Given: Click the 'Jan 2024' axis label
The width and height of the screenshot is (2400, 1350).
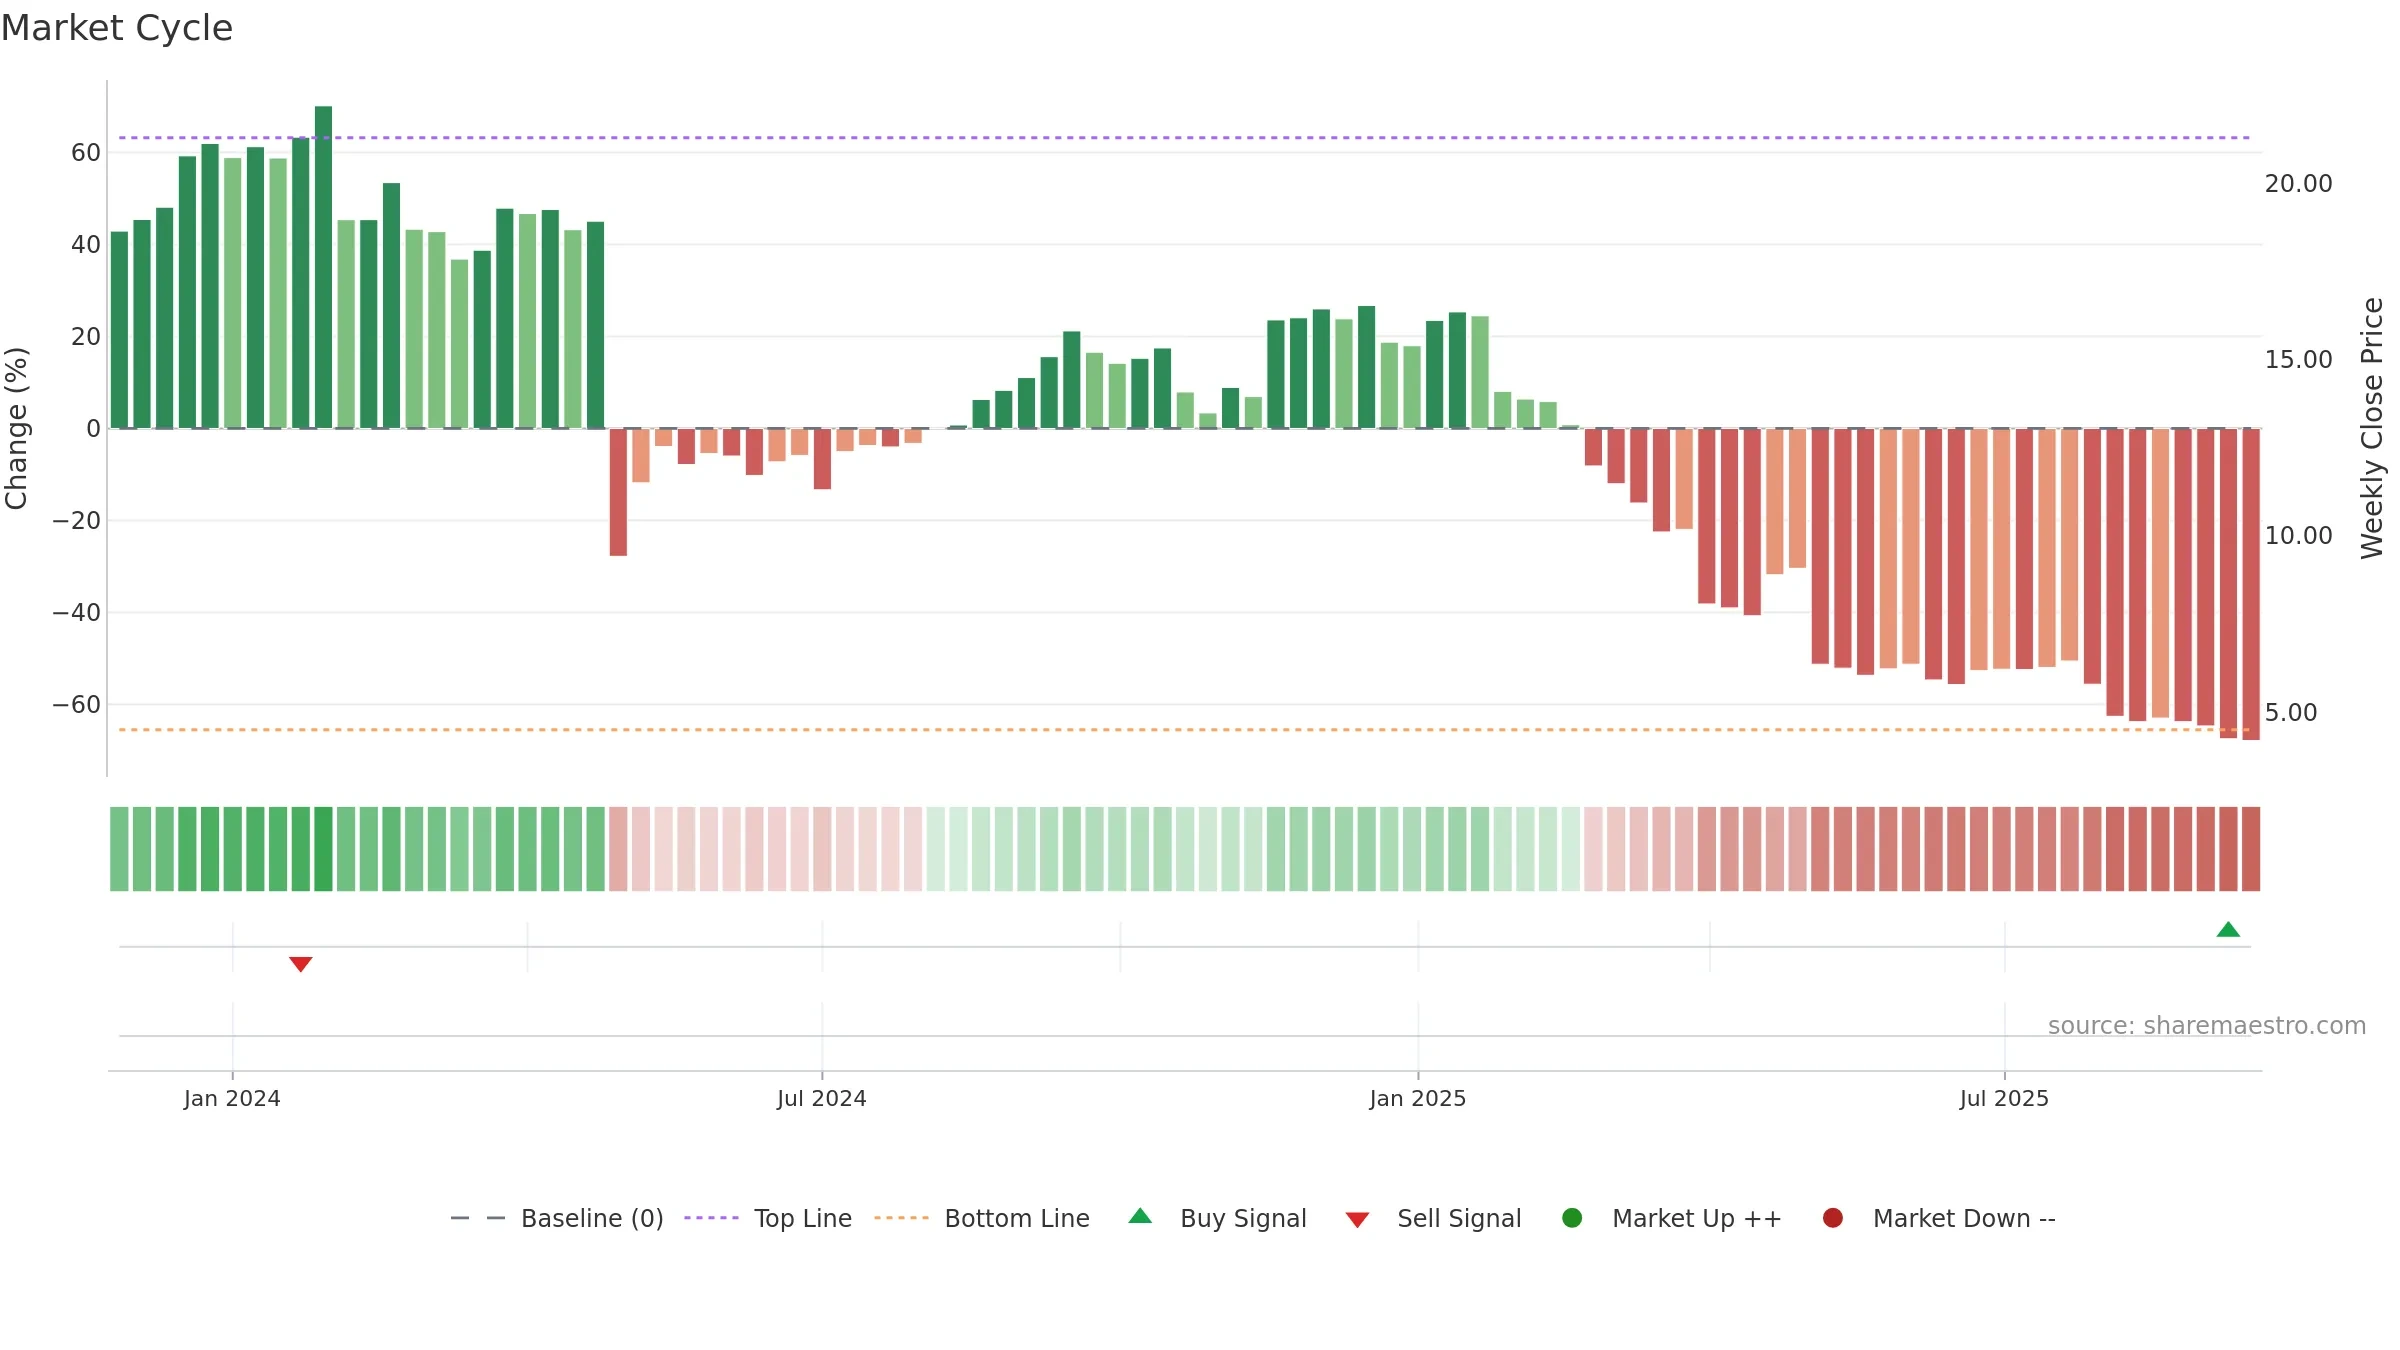Looking at the screenshot, I should 232,1098.
